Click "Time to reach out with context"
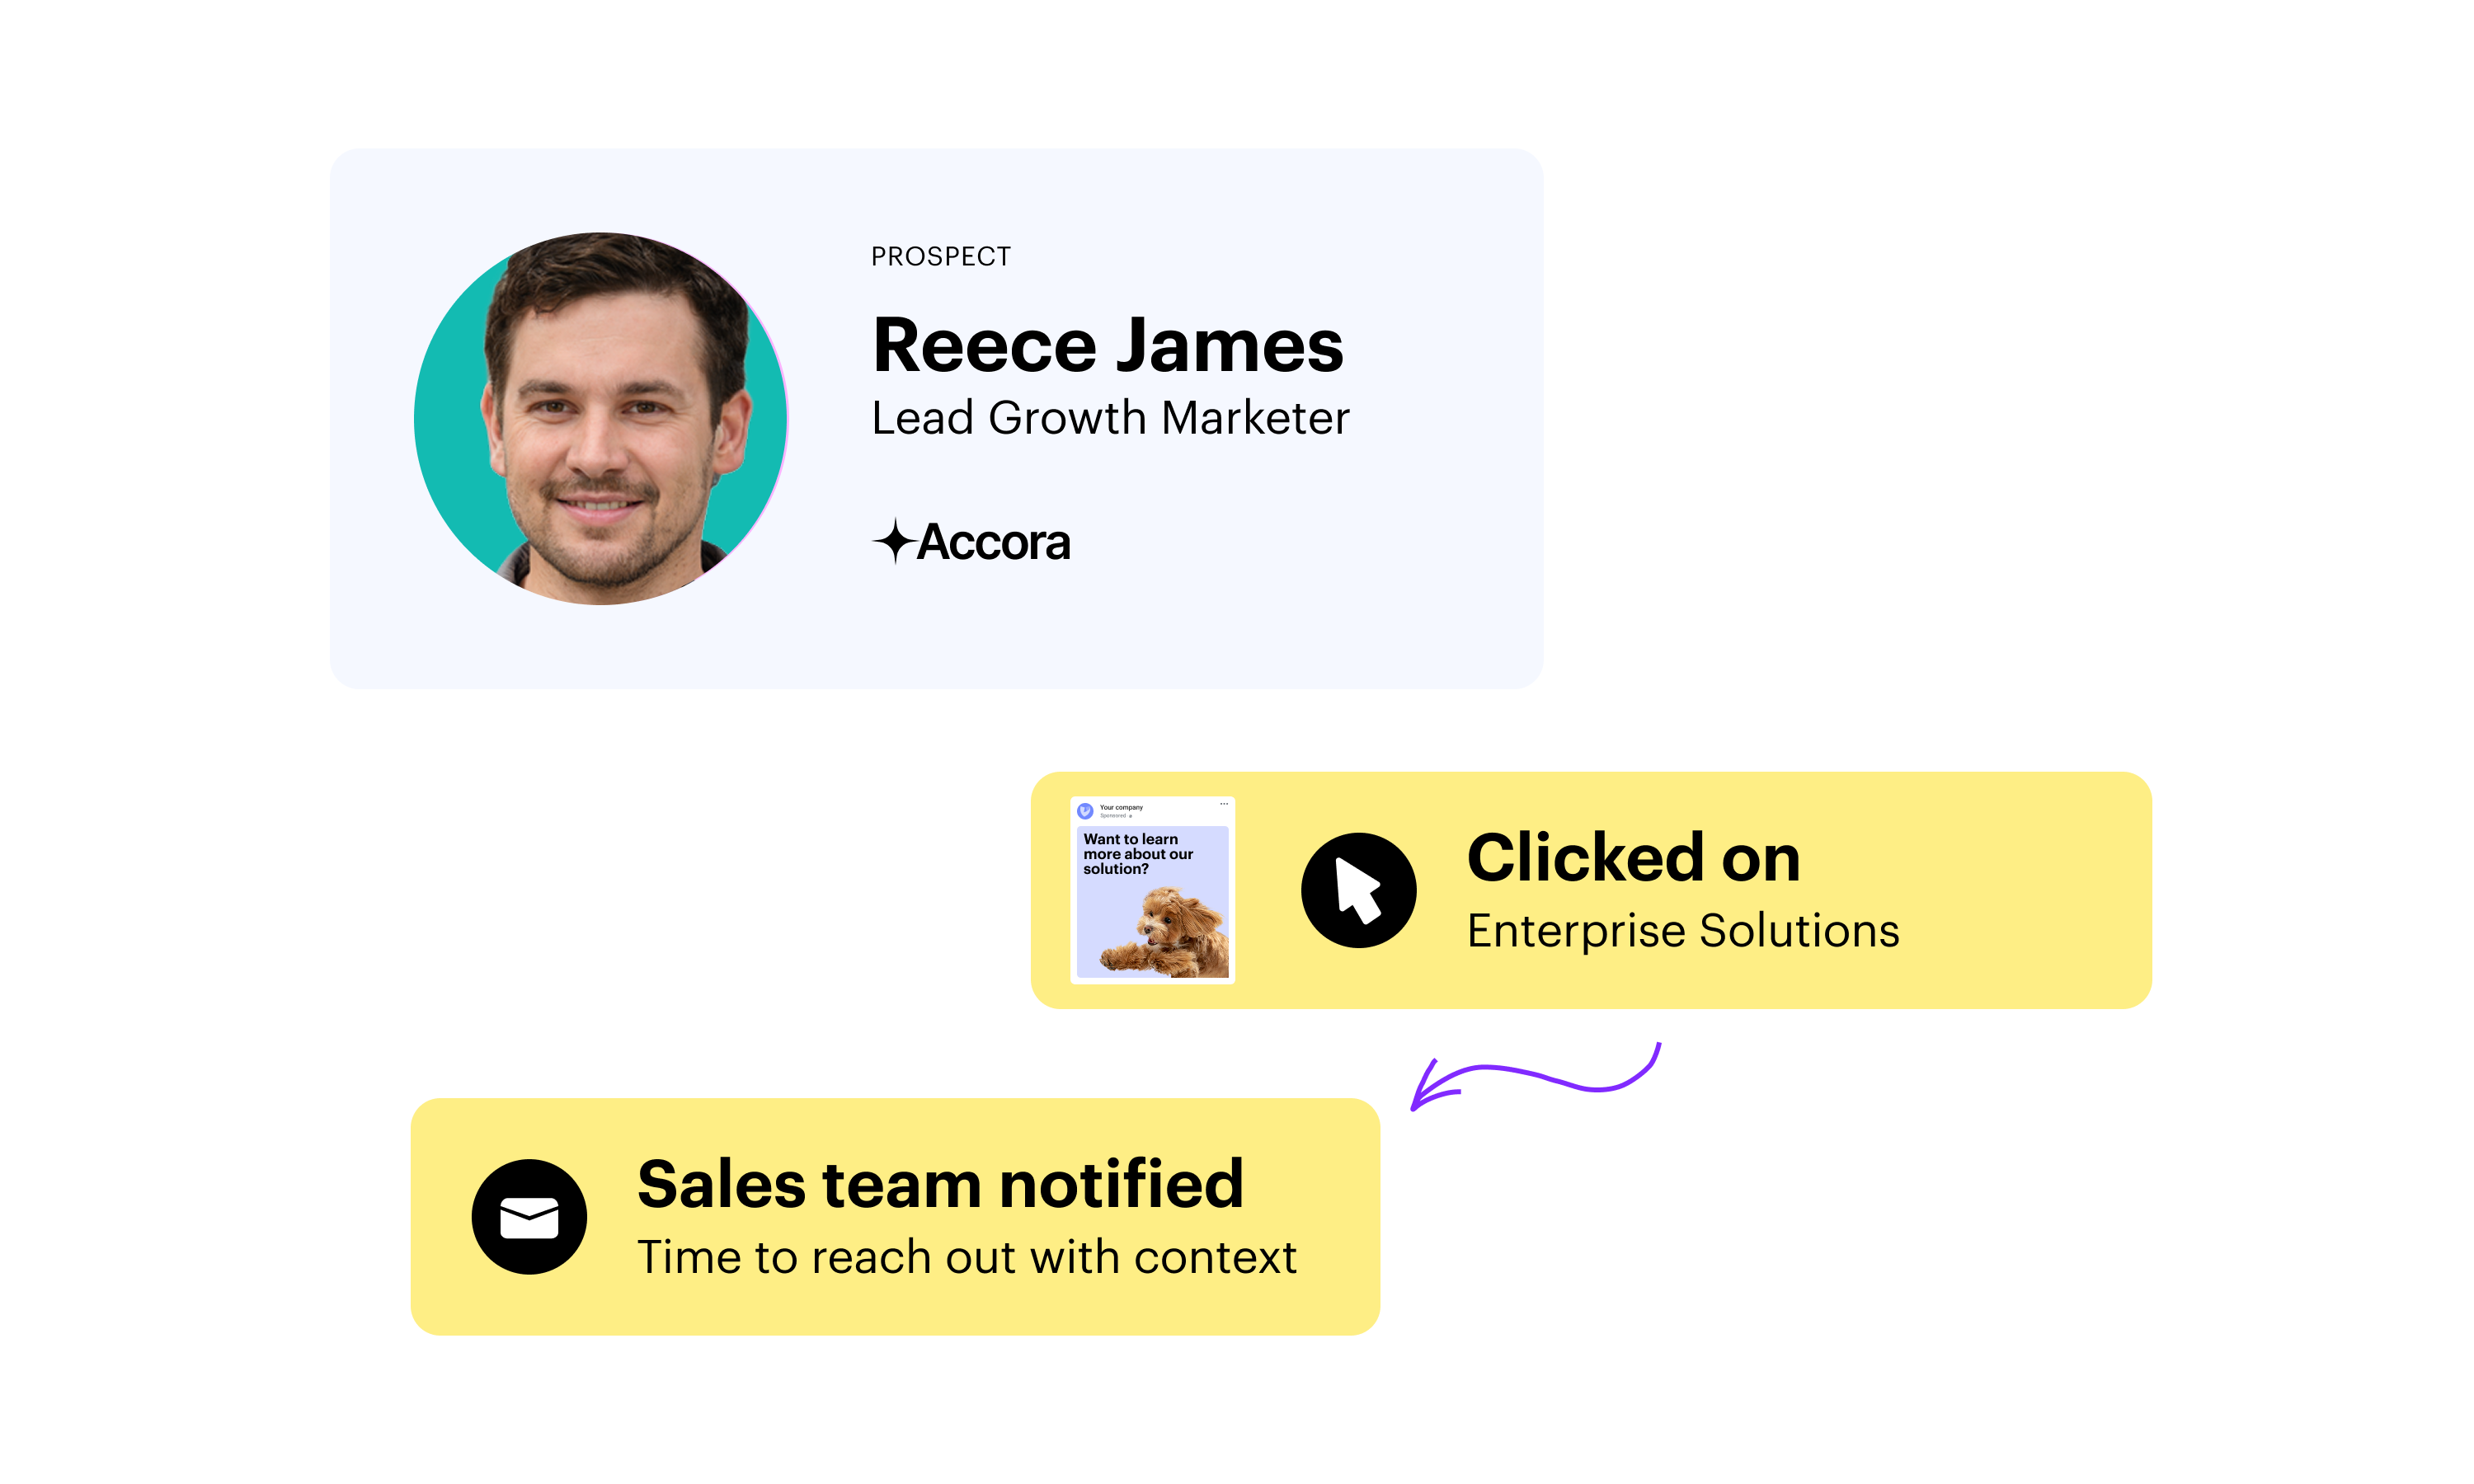The width and height of the screenshot is (2474, 1484). [966, 1257]
